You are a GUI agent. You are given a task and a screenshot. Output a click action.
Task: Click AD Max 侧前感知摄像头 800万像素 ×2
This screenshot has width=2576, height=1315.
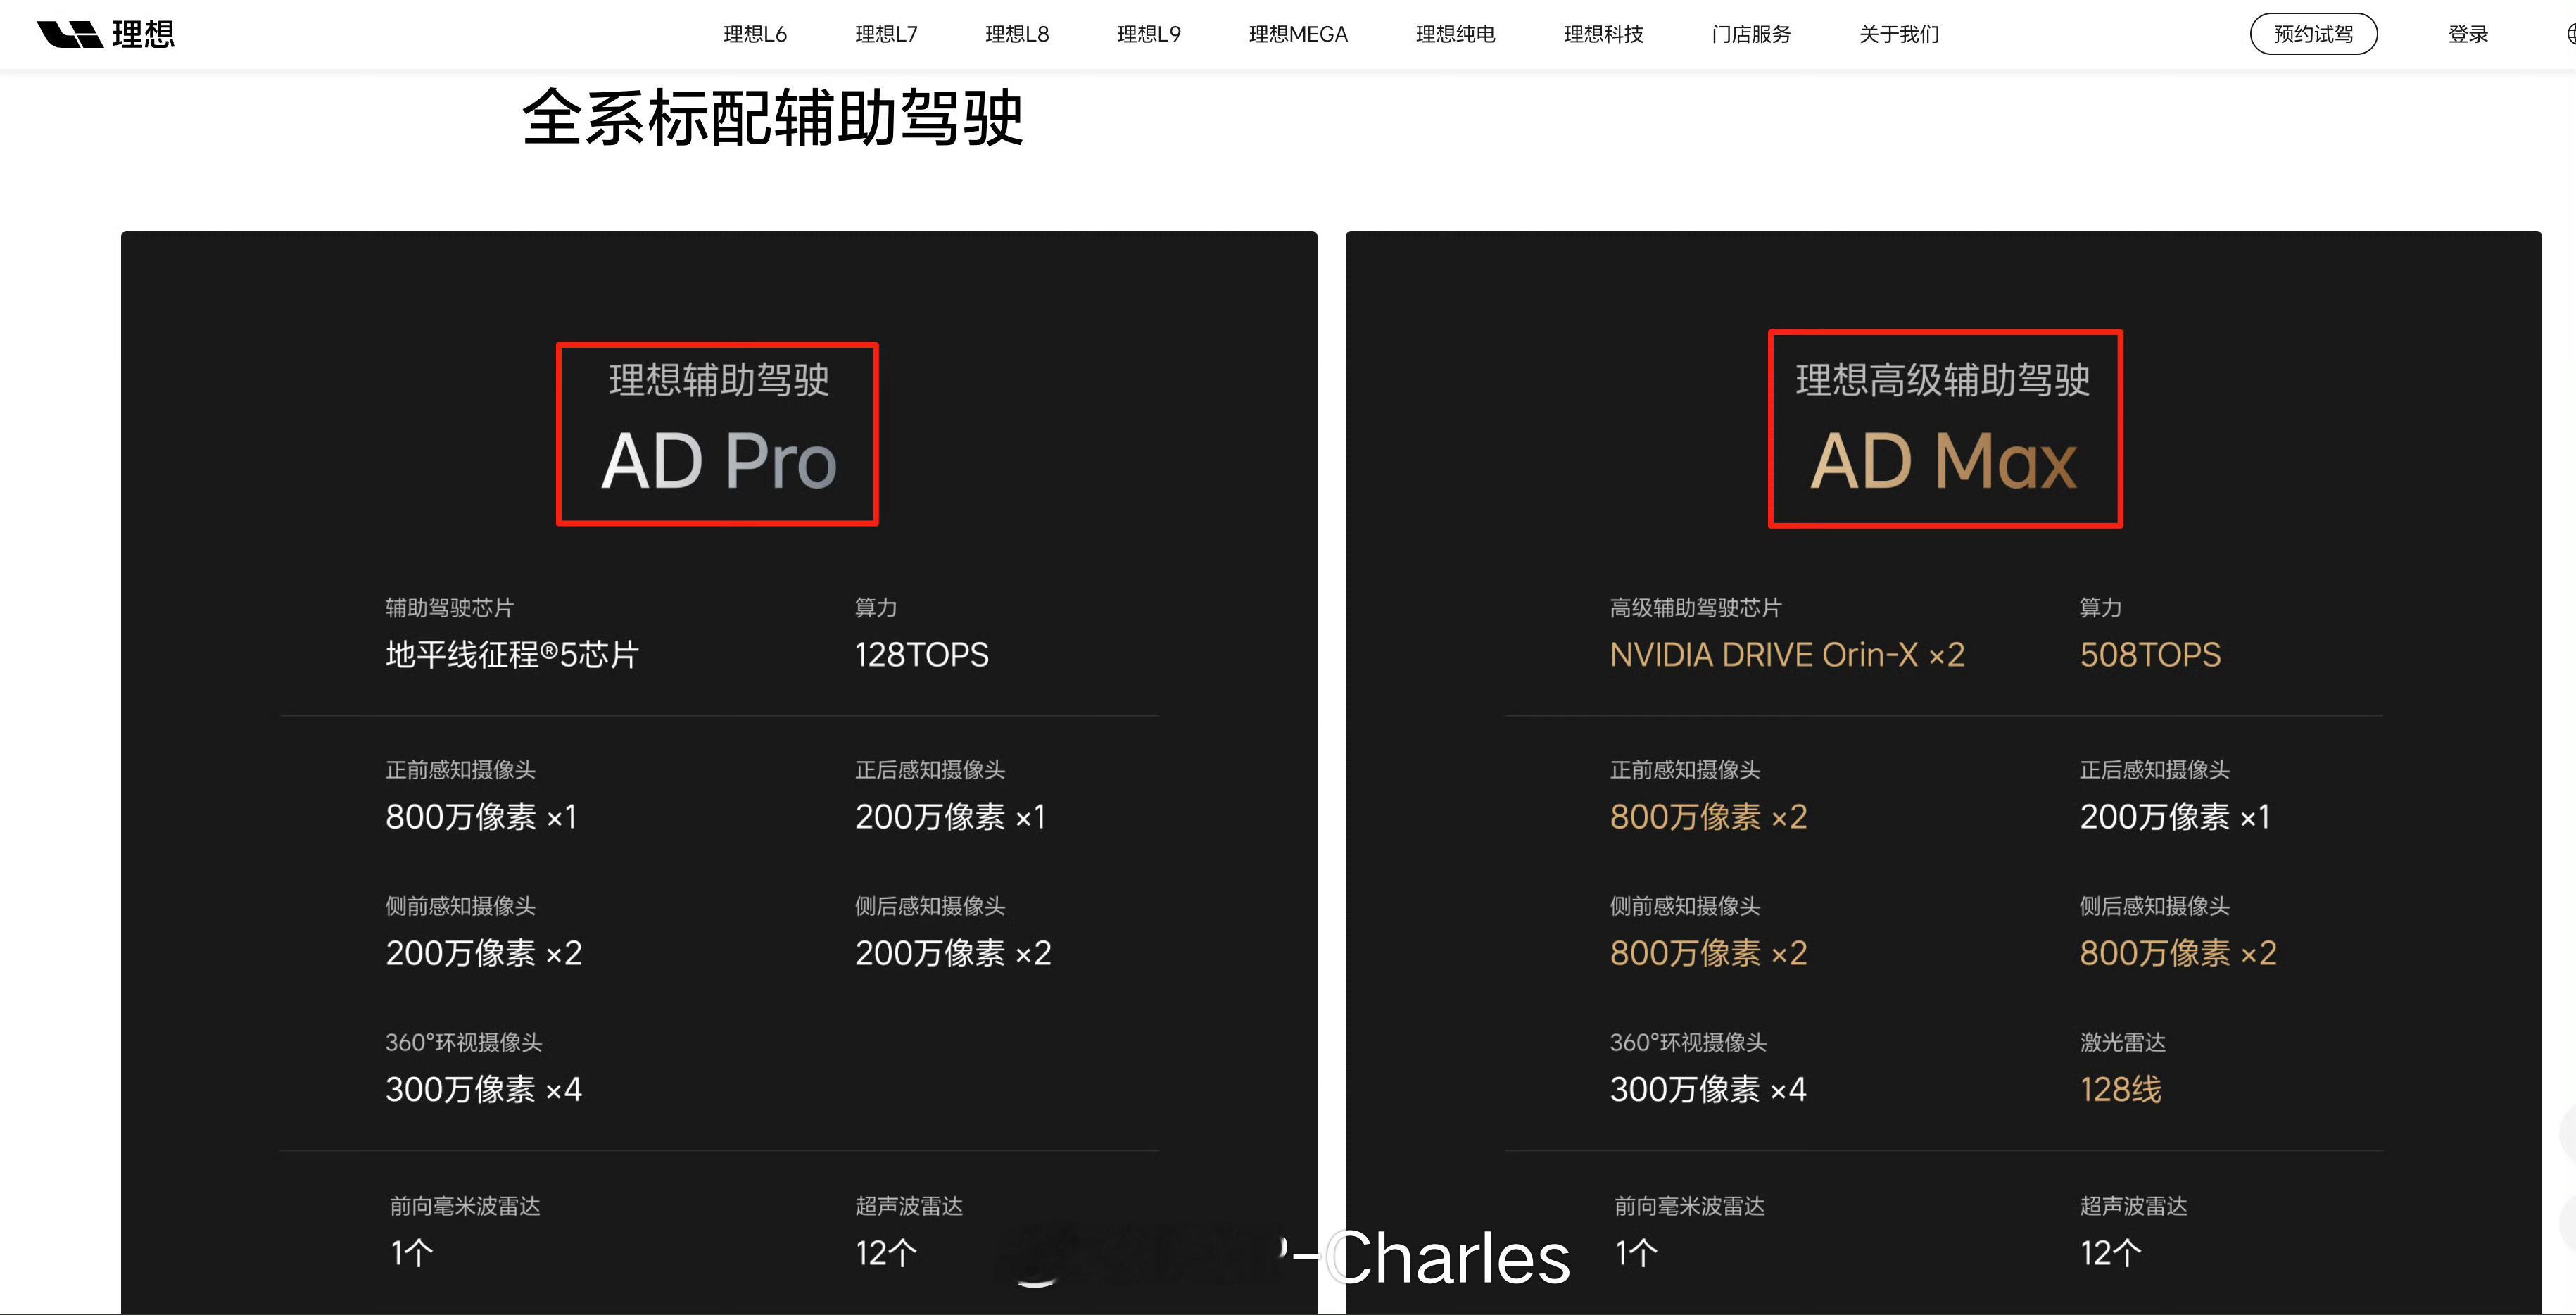[x=1708, y=953]
